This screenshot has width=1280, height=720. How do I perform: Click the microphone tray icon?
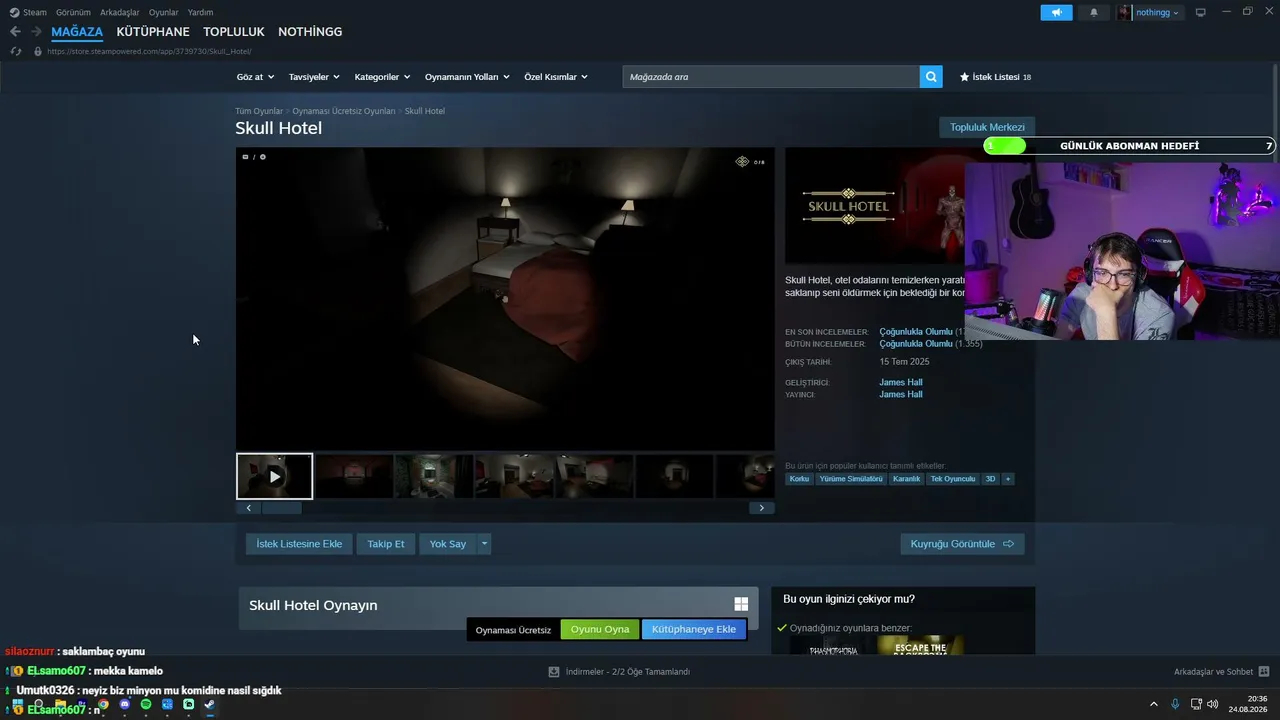(x=1175, y=704)
